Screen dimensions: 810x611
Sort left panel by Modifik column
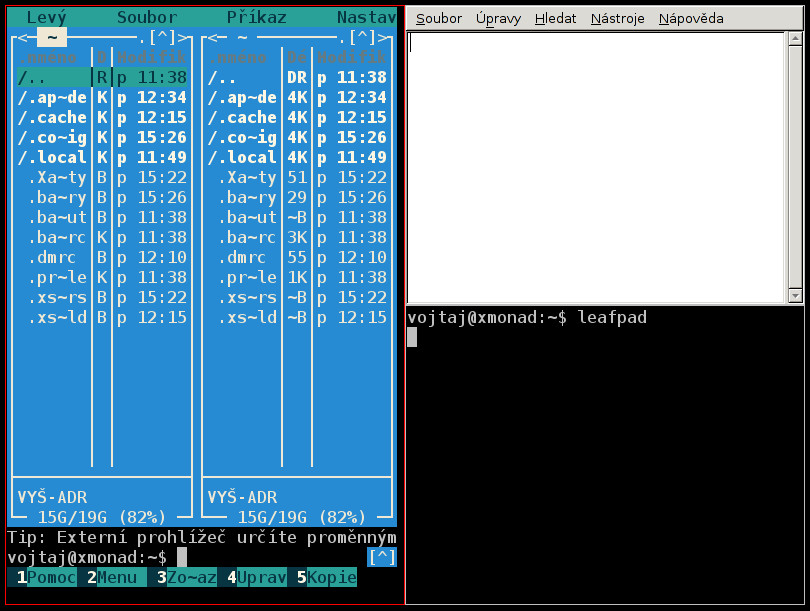[x=151, y=57]
